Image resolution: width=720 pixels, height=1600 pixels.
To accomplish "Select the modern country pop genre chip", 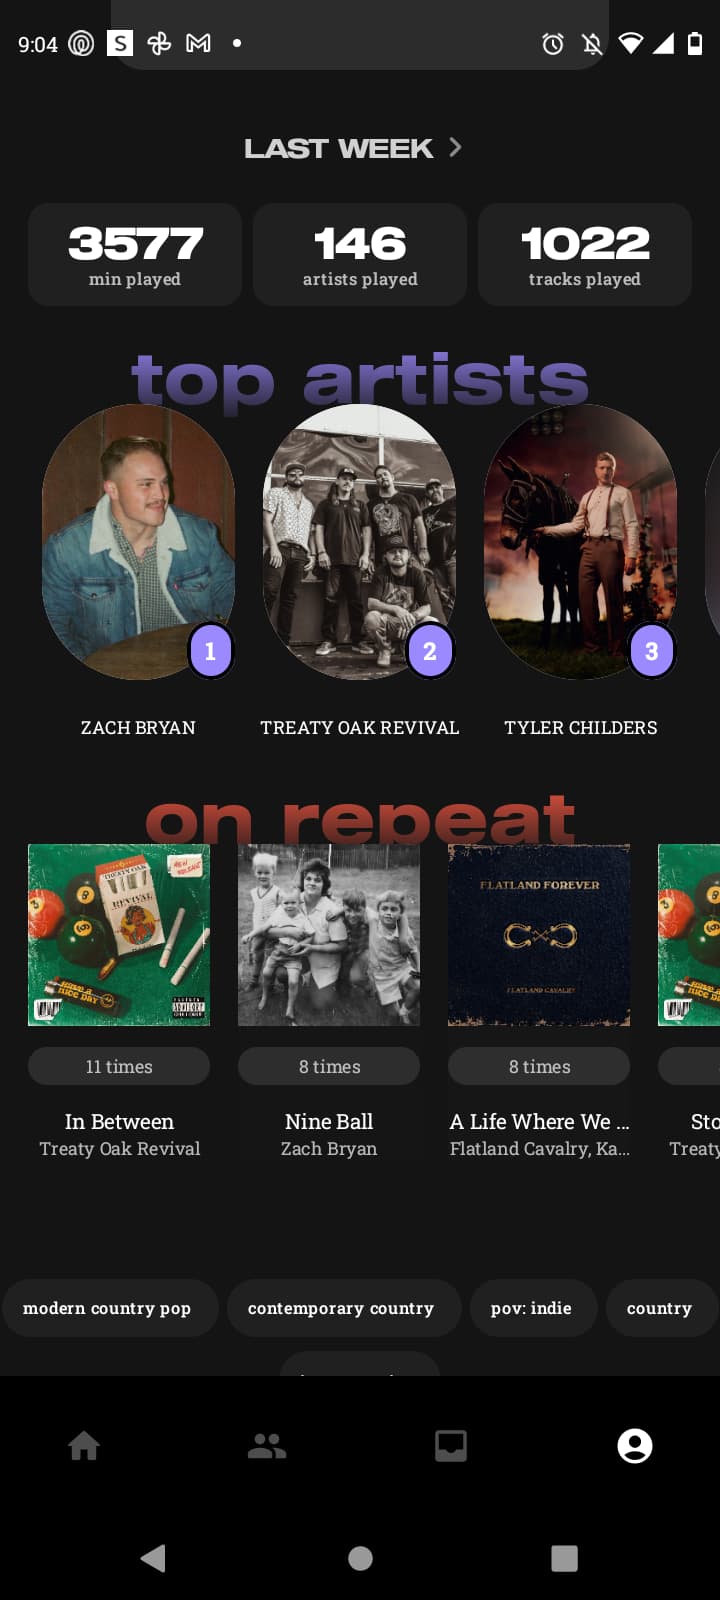I will pos(108,1308).
